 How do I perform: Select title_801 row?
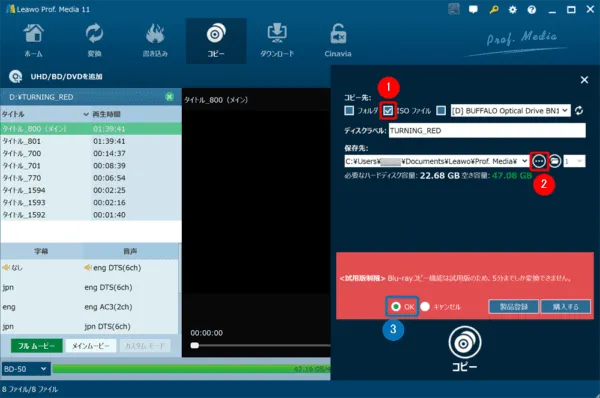click(91, 141)
